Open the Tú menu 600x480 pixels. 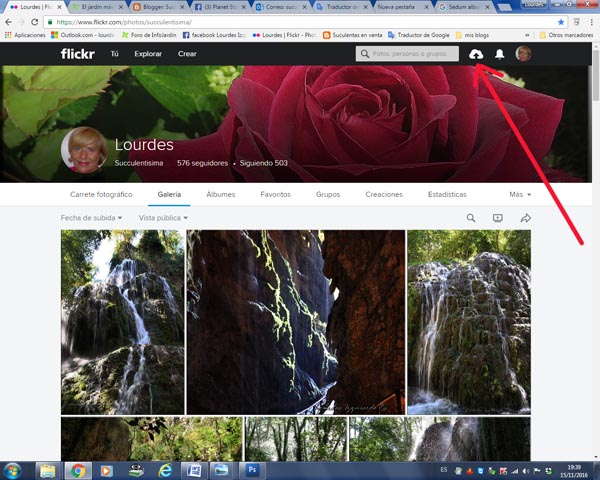tap(114, 54)
